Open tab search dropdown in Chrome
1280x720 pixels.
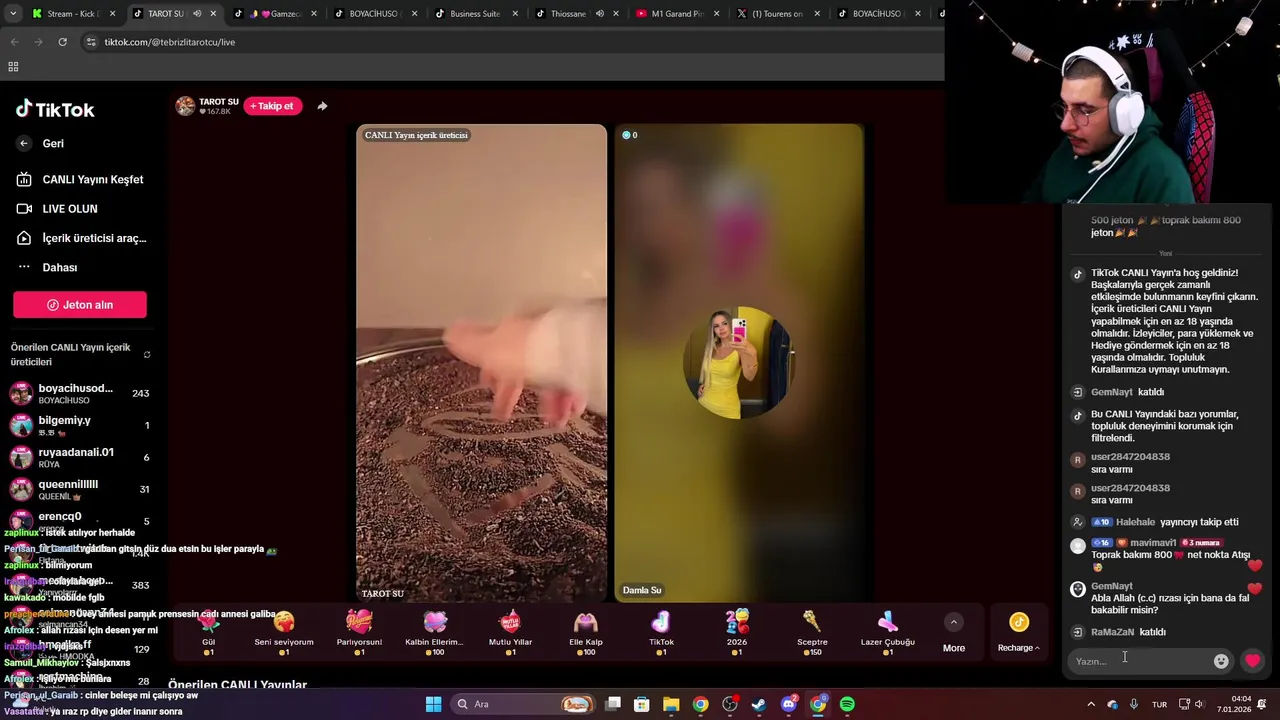pyautogui.click(x=13, y=14)
